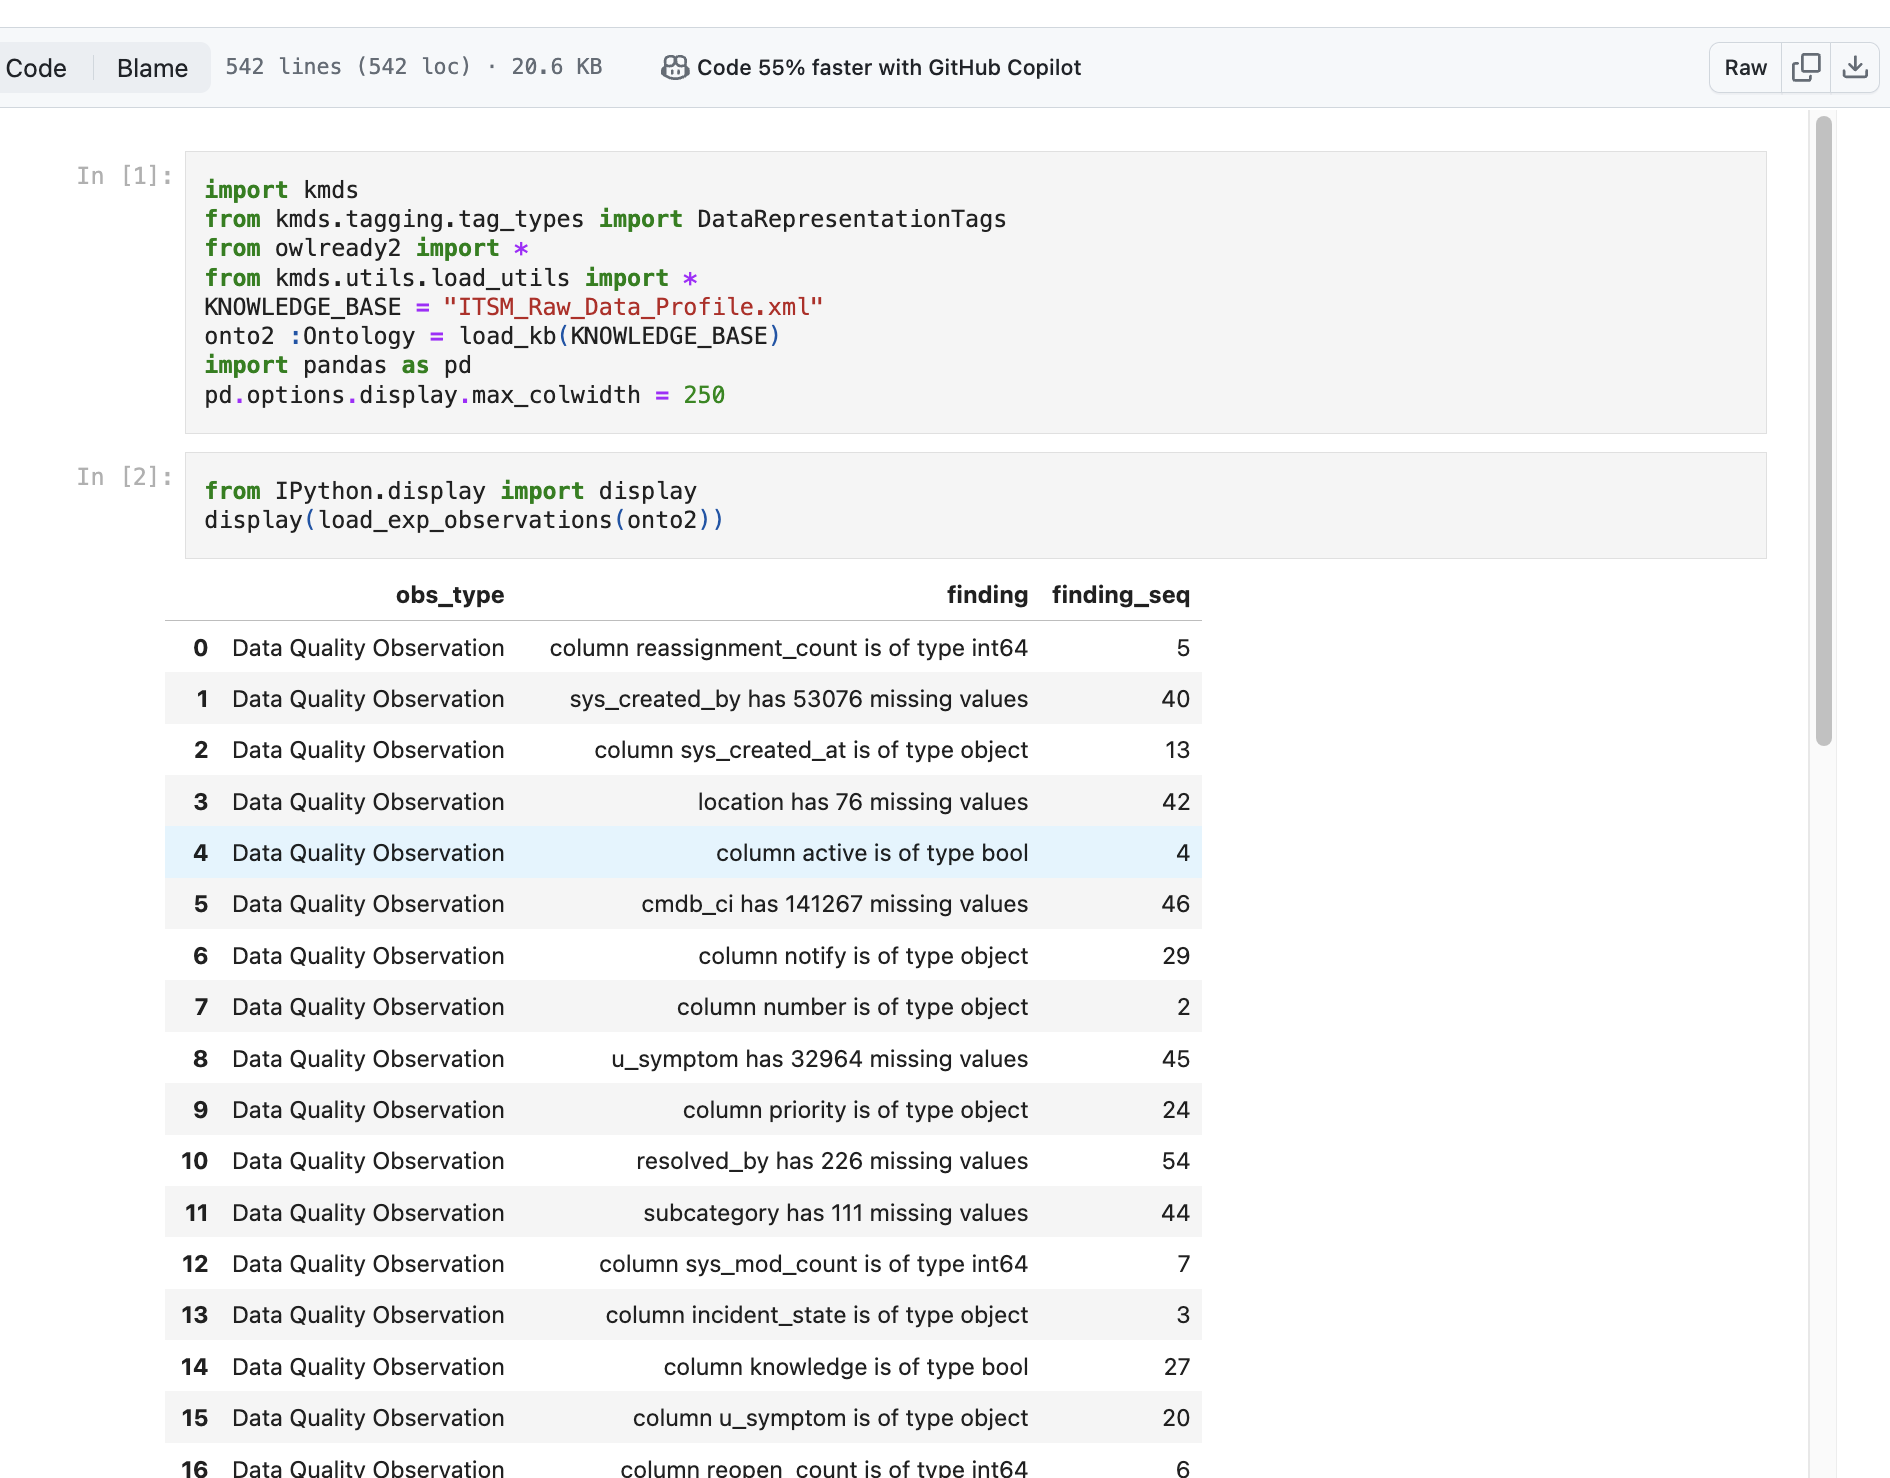Select 'column u_symptom is of type object' cell

pyautogui.click(x=830, y=1418)
